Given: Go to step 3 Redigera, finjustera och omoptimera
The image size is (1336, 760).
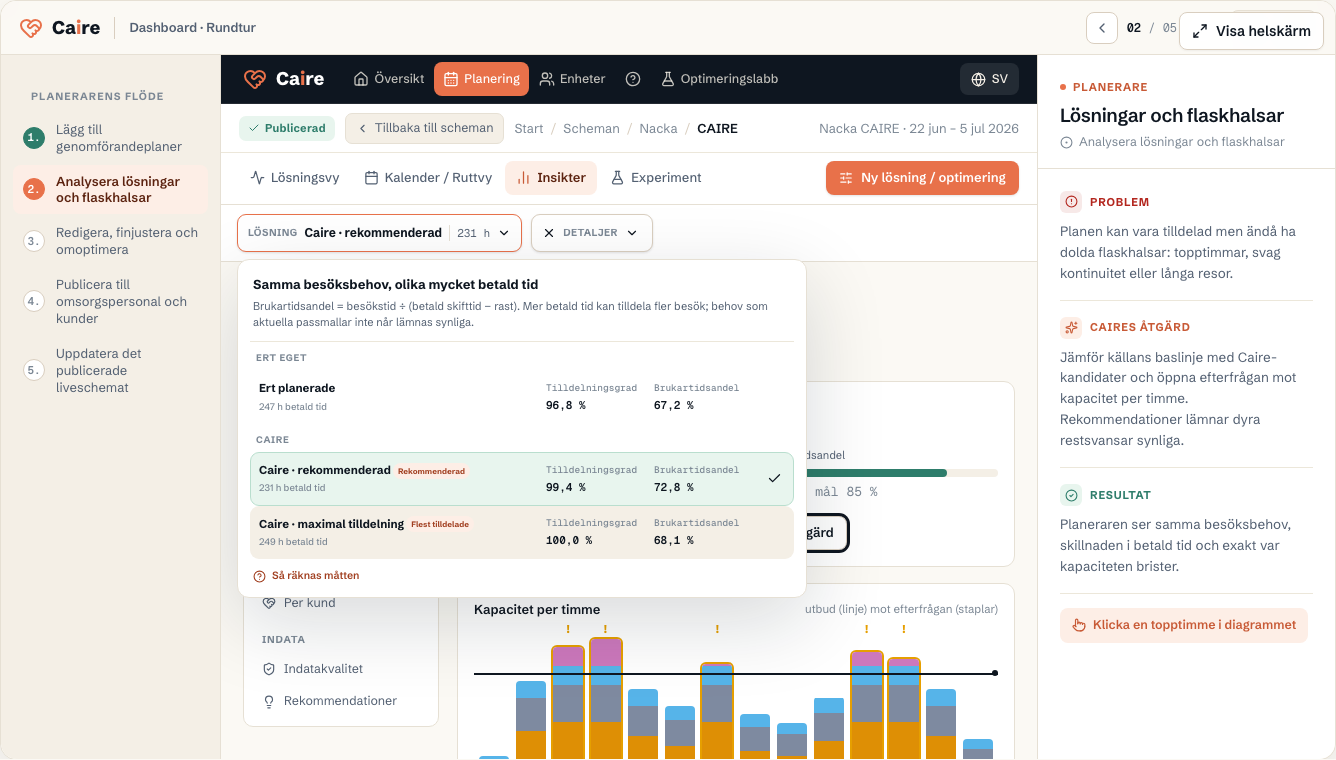Looking at the screenshot, I should point(110,241).
